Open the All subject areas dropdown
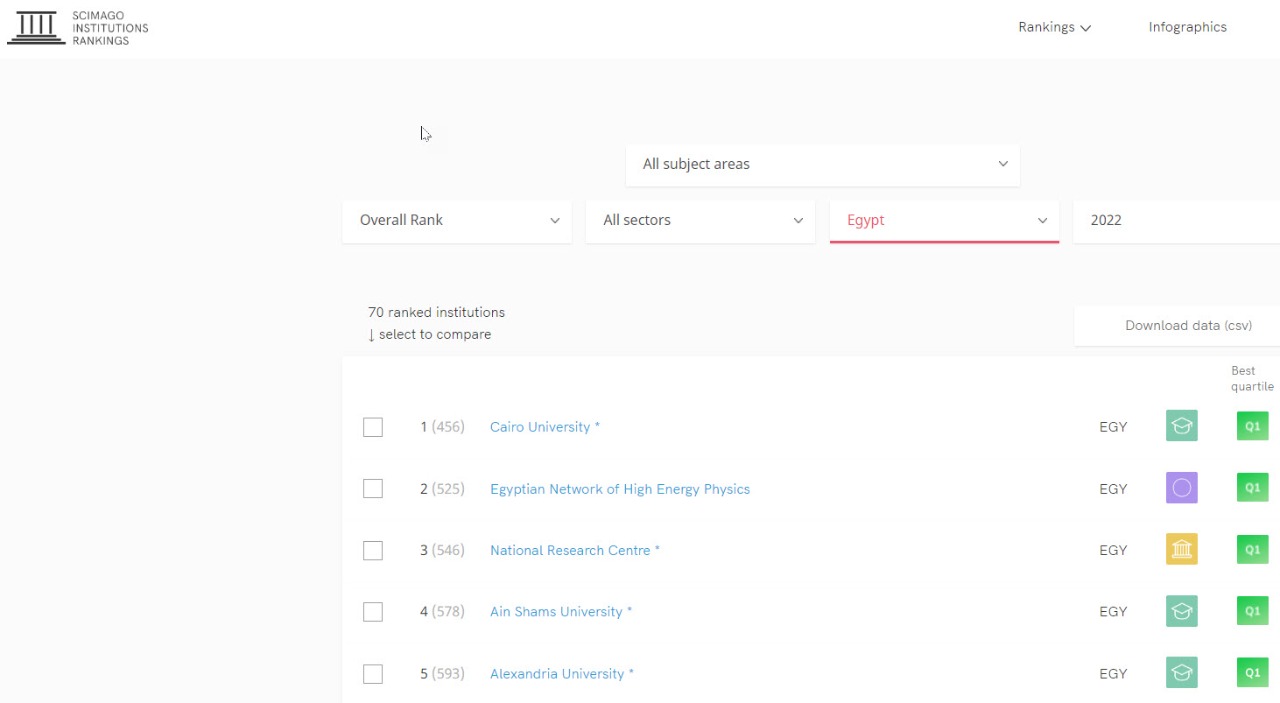This screenshot has width=1280, height=703. (x=822, y=164)
